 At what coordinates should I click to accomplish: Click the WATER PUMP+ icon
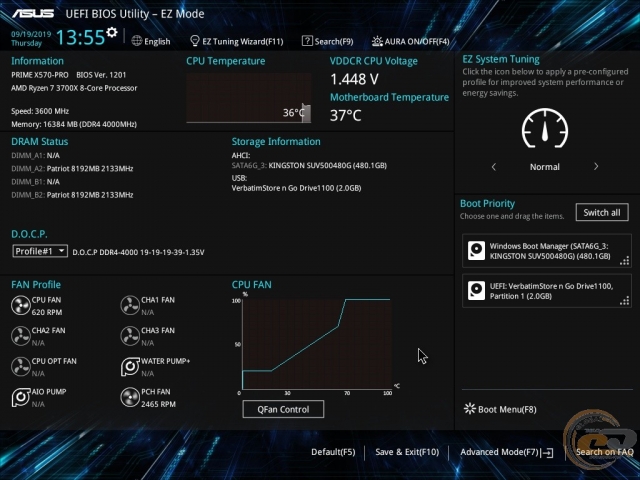(x=130, y=367)
